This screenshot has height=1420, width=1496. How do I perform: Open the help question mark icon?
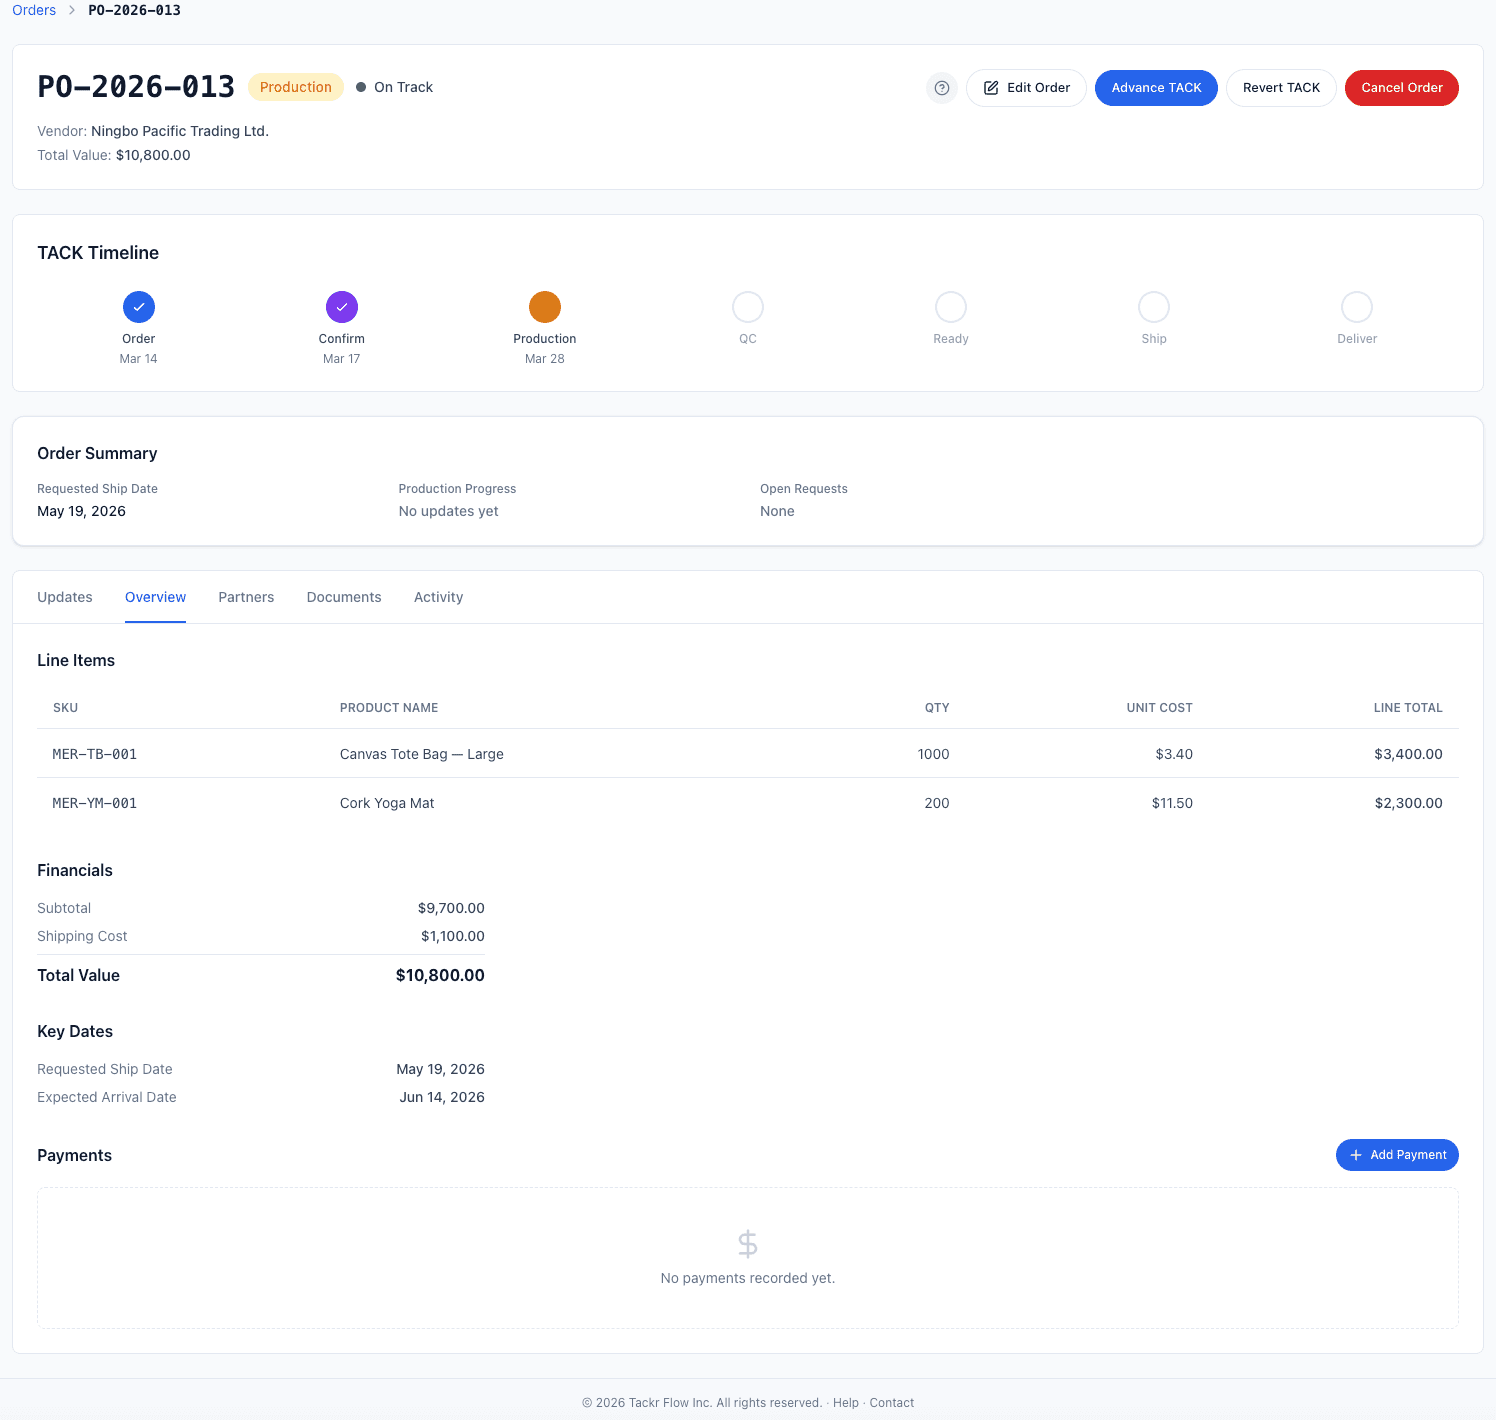(x=941, y=88)
